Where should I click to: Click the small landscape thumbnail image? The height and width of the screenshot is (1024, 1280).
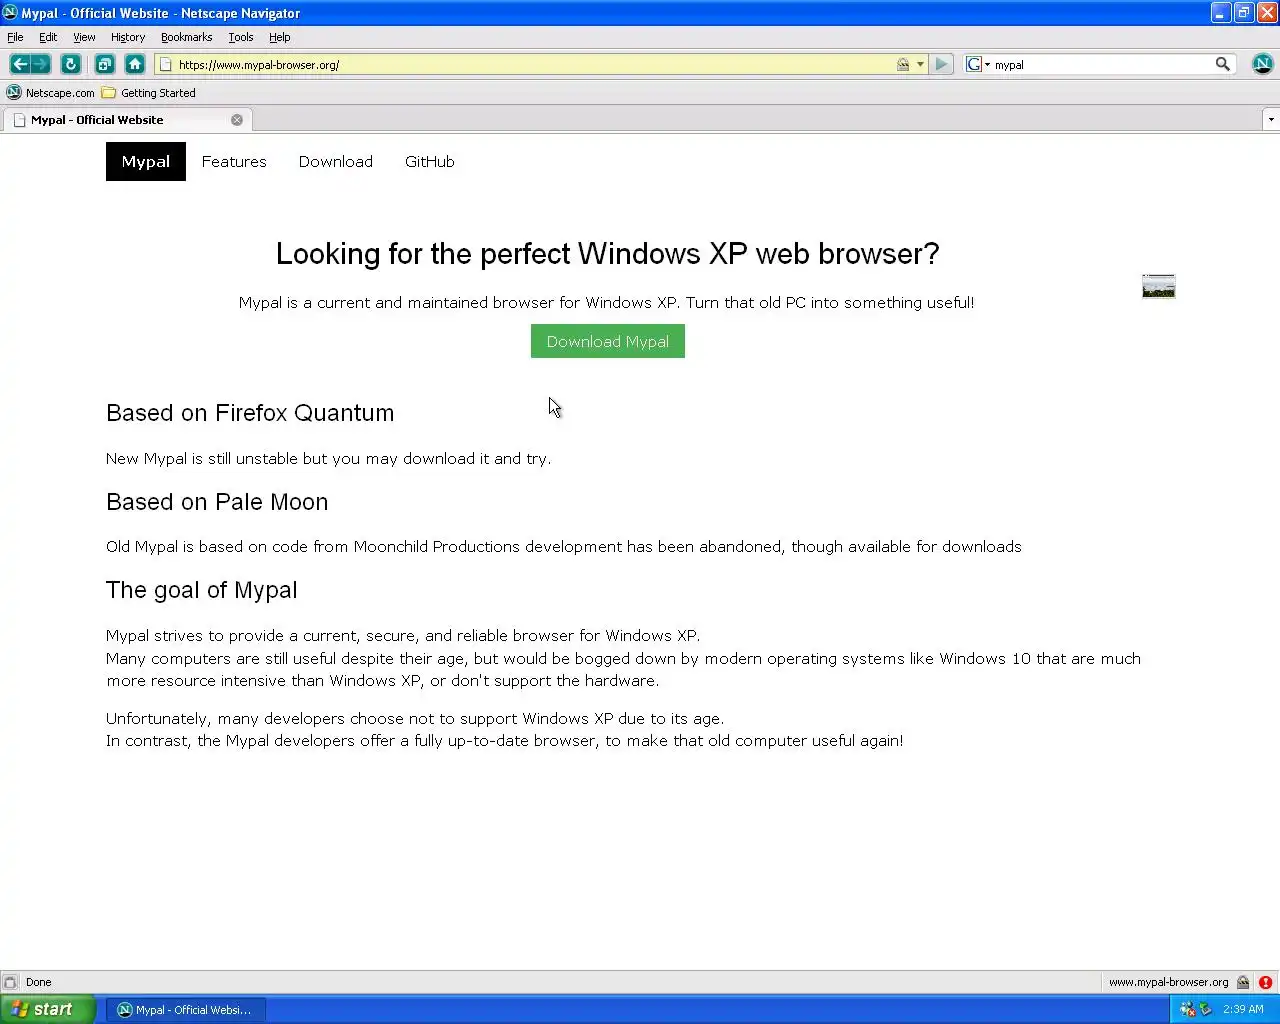click(1159, 287)
